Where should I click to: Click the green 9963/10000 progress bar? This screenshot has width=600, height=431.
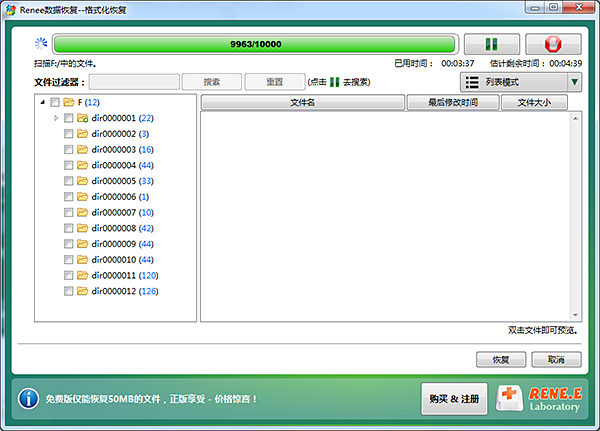click(x=255, y=44)
